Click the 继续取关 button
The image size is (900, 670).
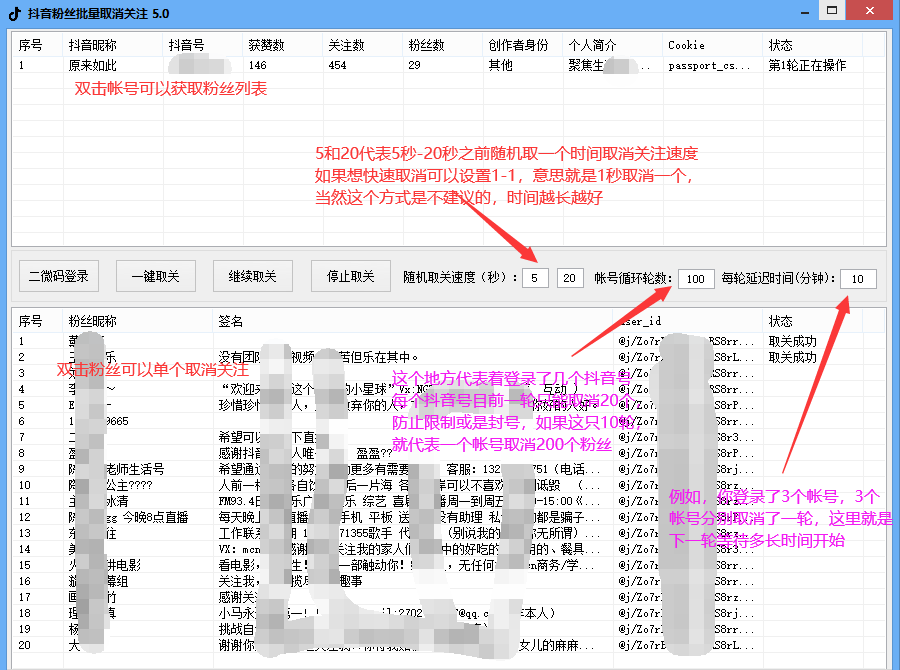point(253,276)
